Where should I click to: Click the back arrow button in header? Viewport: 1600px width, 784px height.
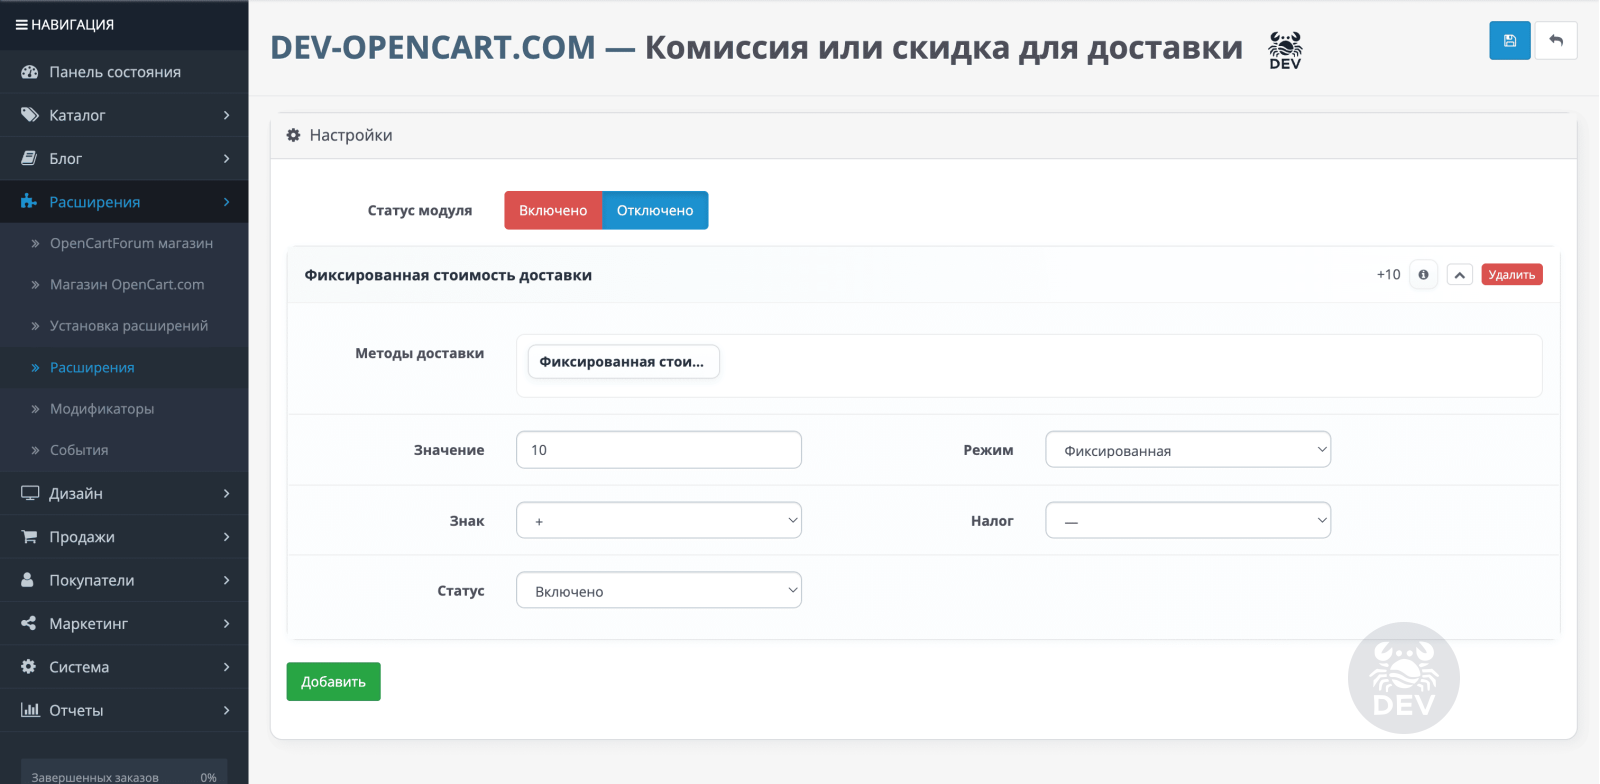(x=1556, y=41)
